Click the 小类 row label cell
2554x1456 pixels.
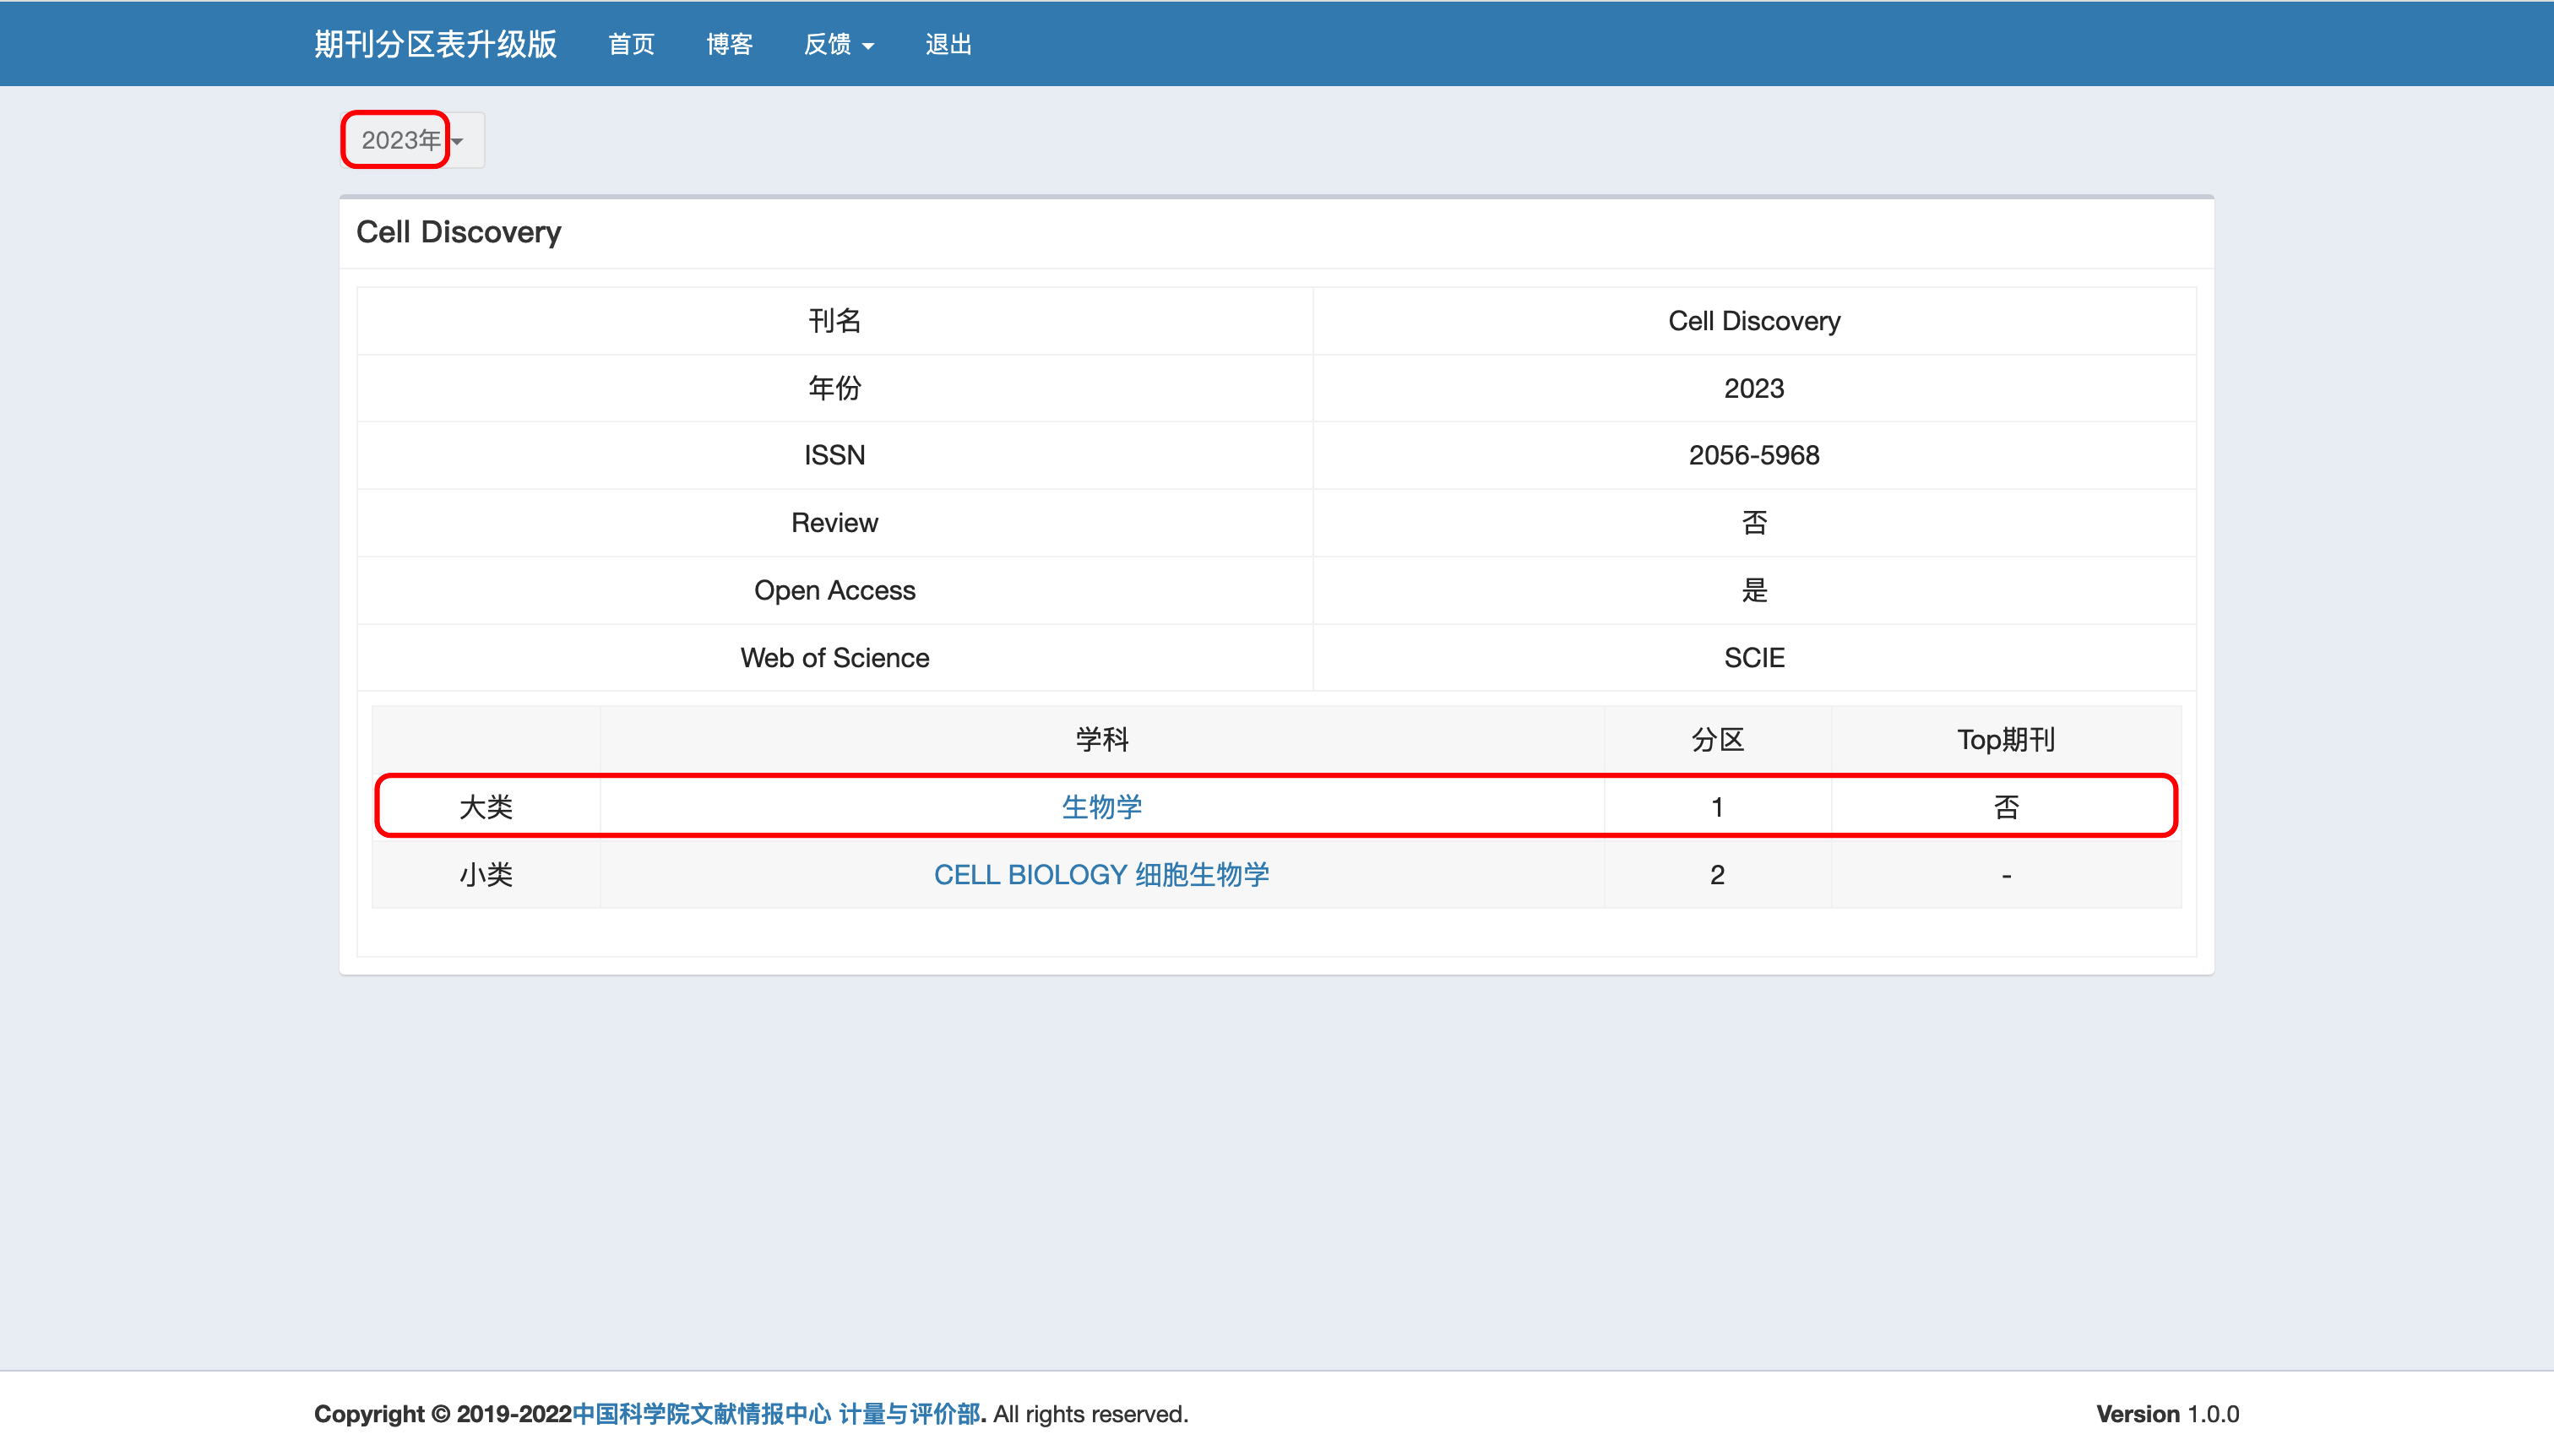pyautogui.click(x=486, y=875)
